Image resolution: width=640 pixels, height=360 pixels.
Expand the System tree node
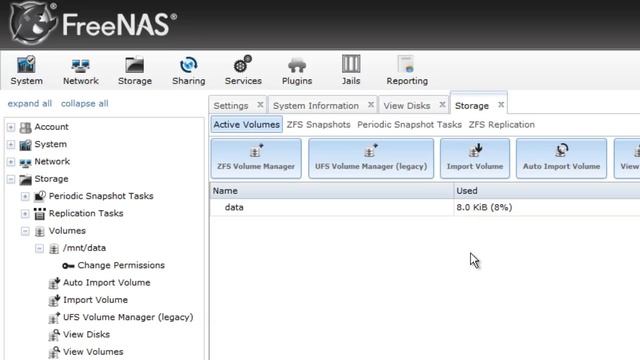pos(11,144)
